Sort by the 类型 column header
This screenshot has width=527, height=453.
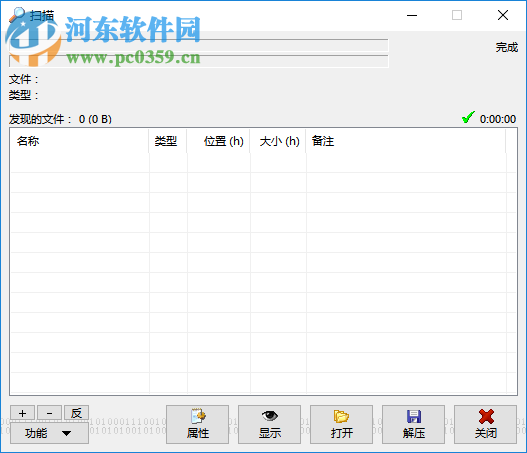pos(168,141)
